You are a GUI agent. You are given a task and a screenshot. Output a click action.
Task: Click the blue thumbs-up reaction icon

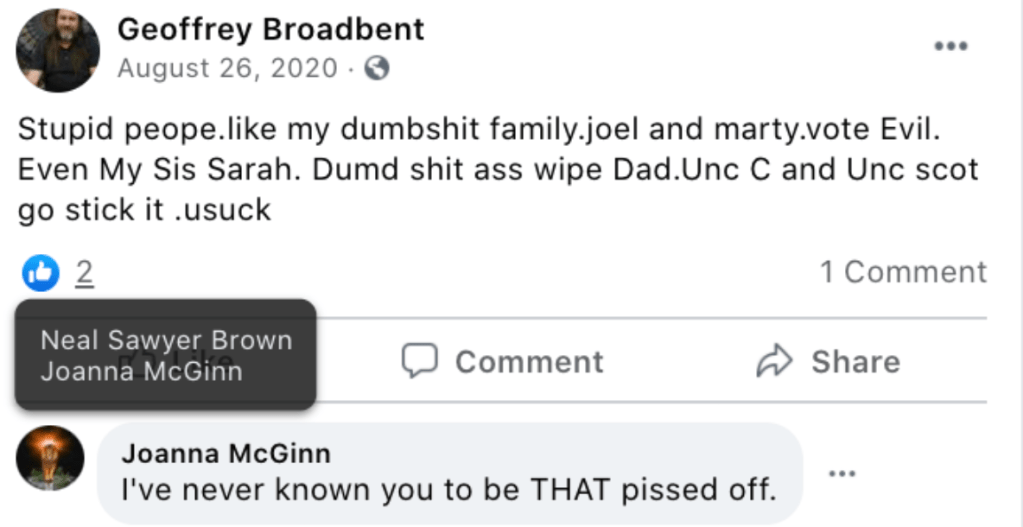point(41,272)
